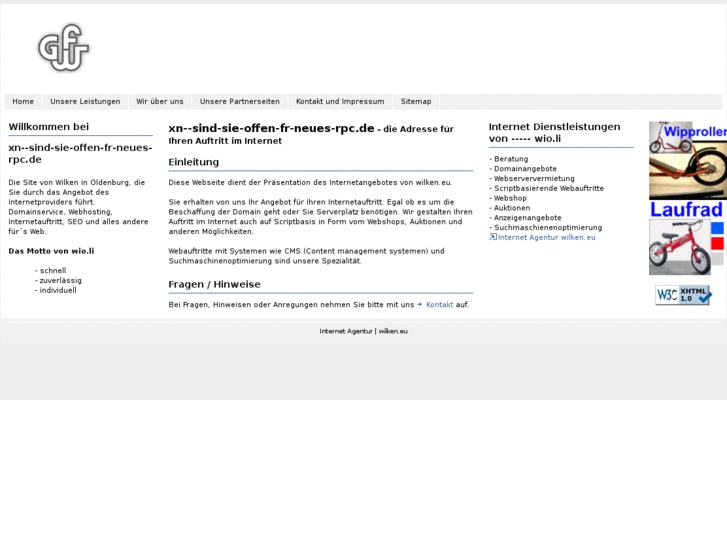Click the external link arrow icon beside Internet Agentur

(x=493, y=237)
